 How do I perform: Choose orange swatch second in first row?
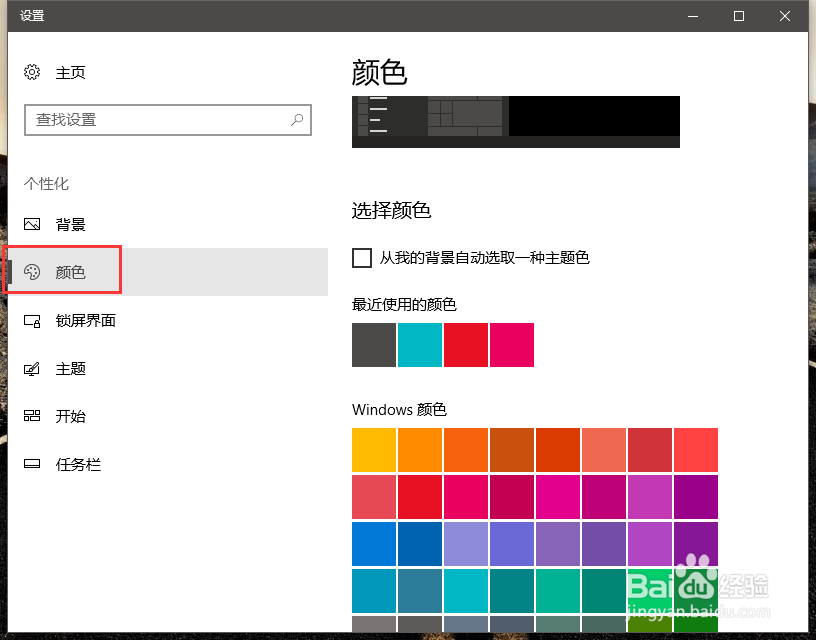420,450
